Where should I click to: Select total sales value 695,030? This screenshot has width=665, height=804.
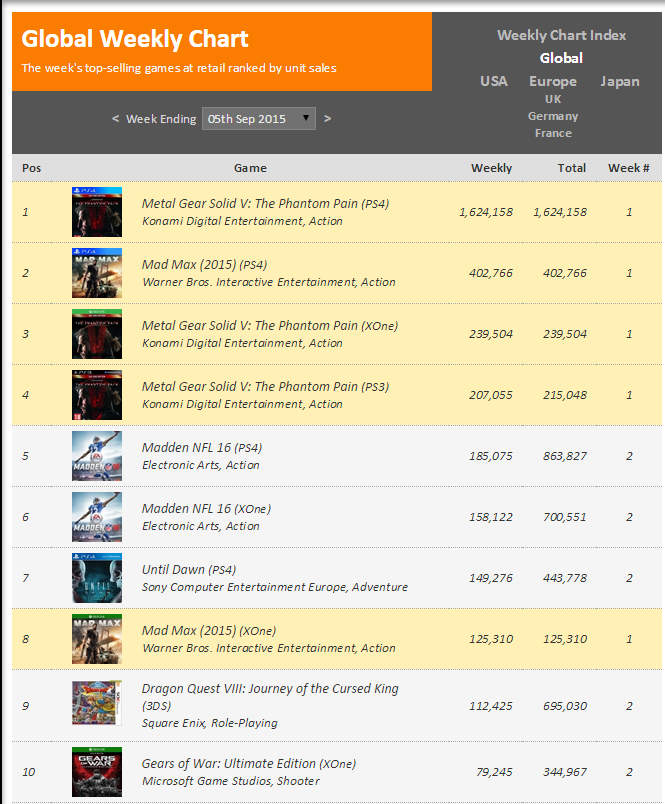click(x=565, y=706)
